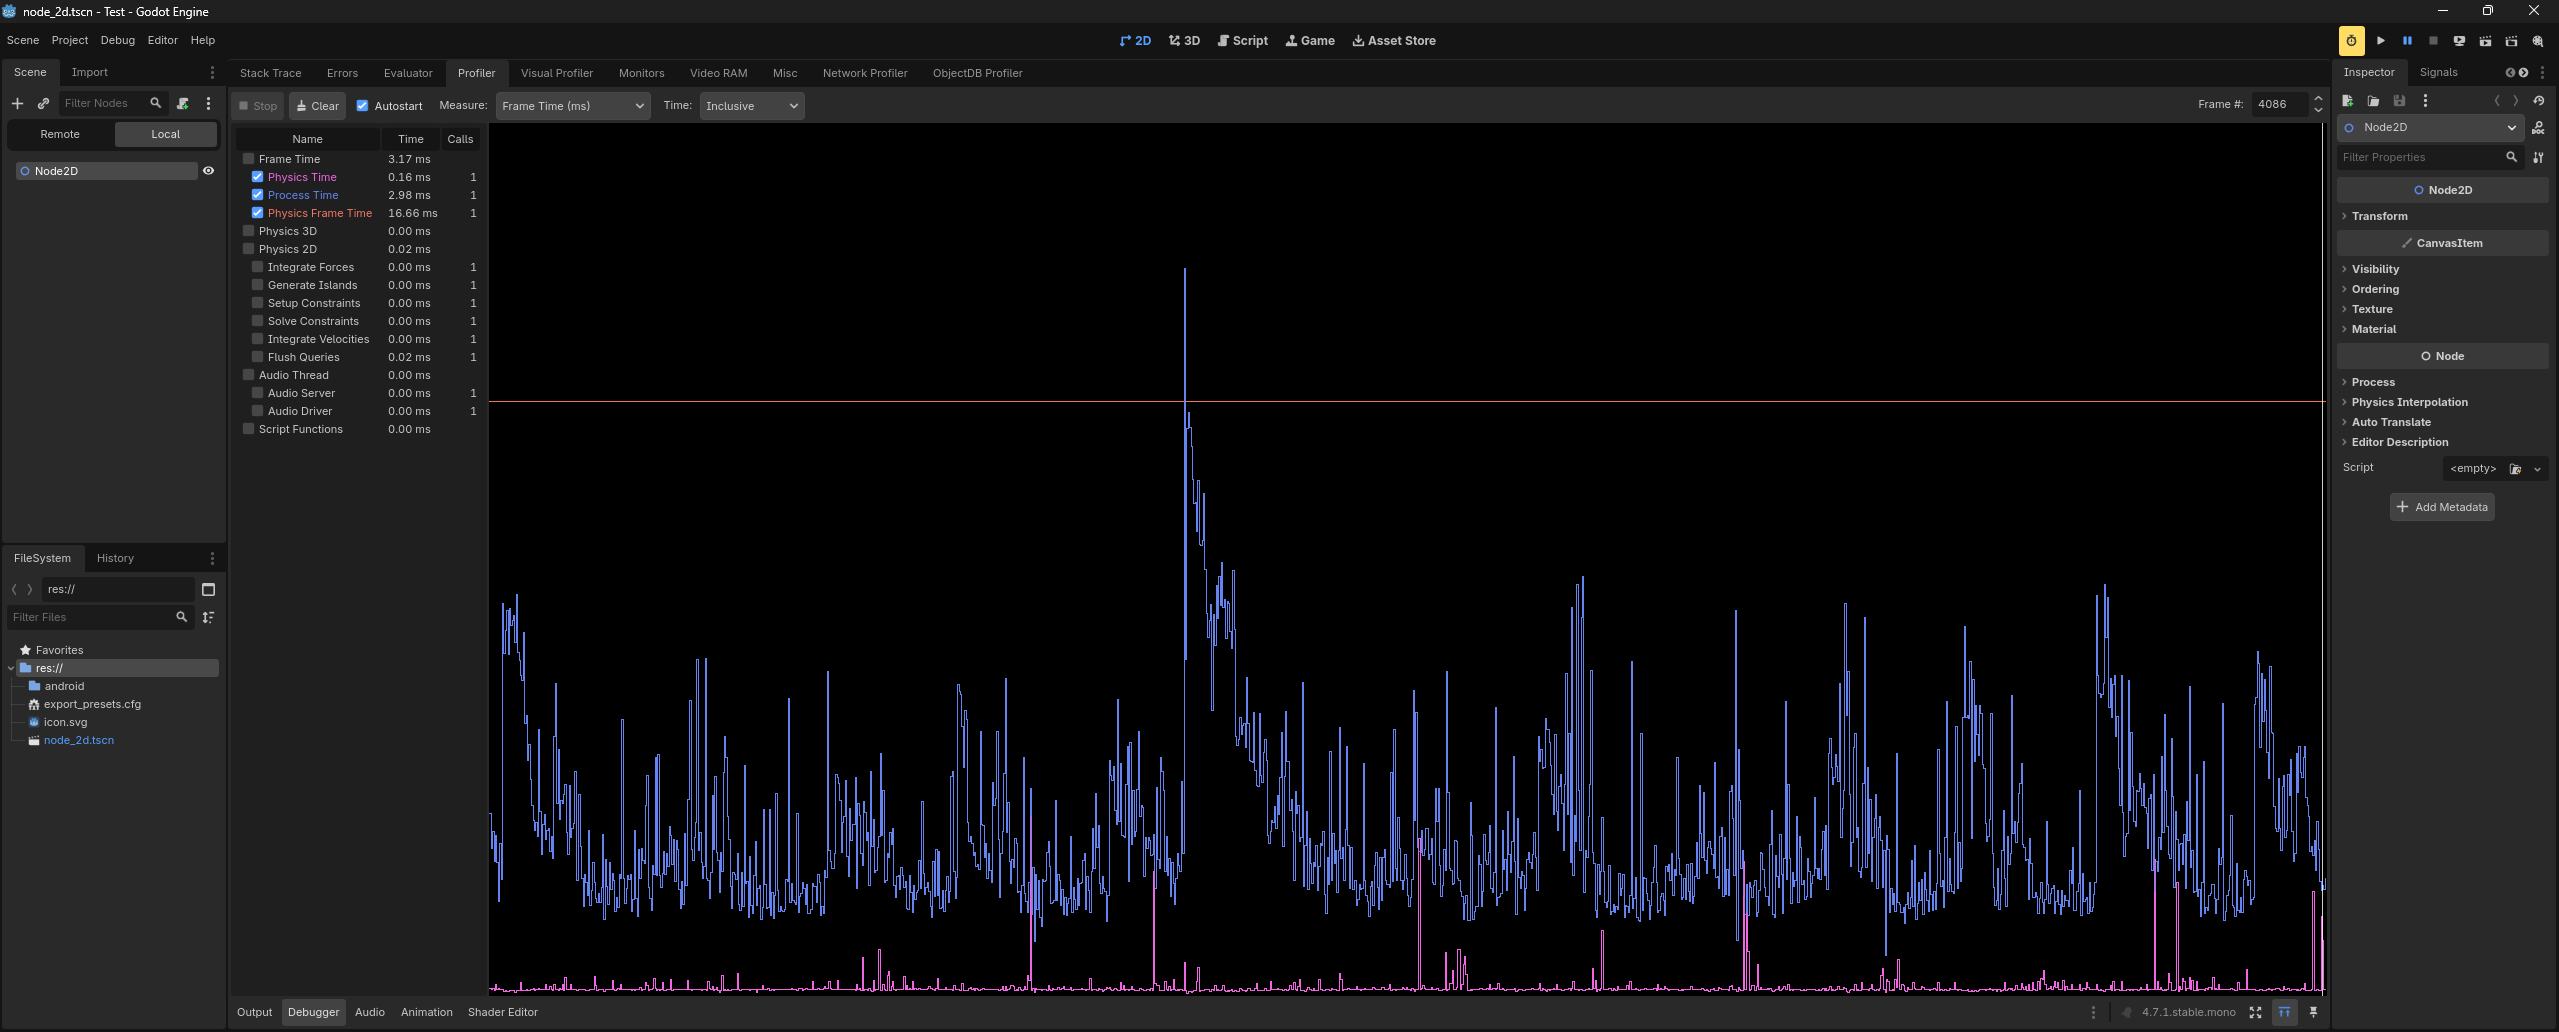Run the project with the play icon
The image size is (2559, 1032).
click(2381, 41)
